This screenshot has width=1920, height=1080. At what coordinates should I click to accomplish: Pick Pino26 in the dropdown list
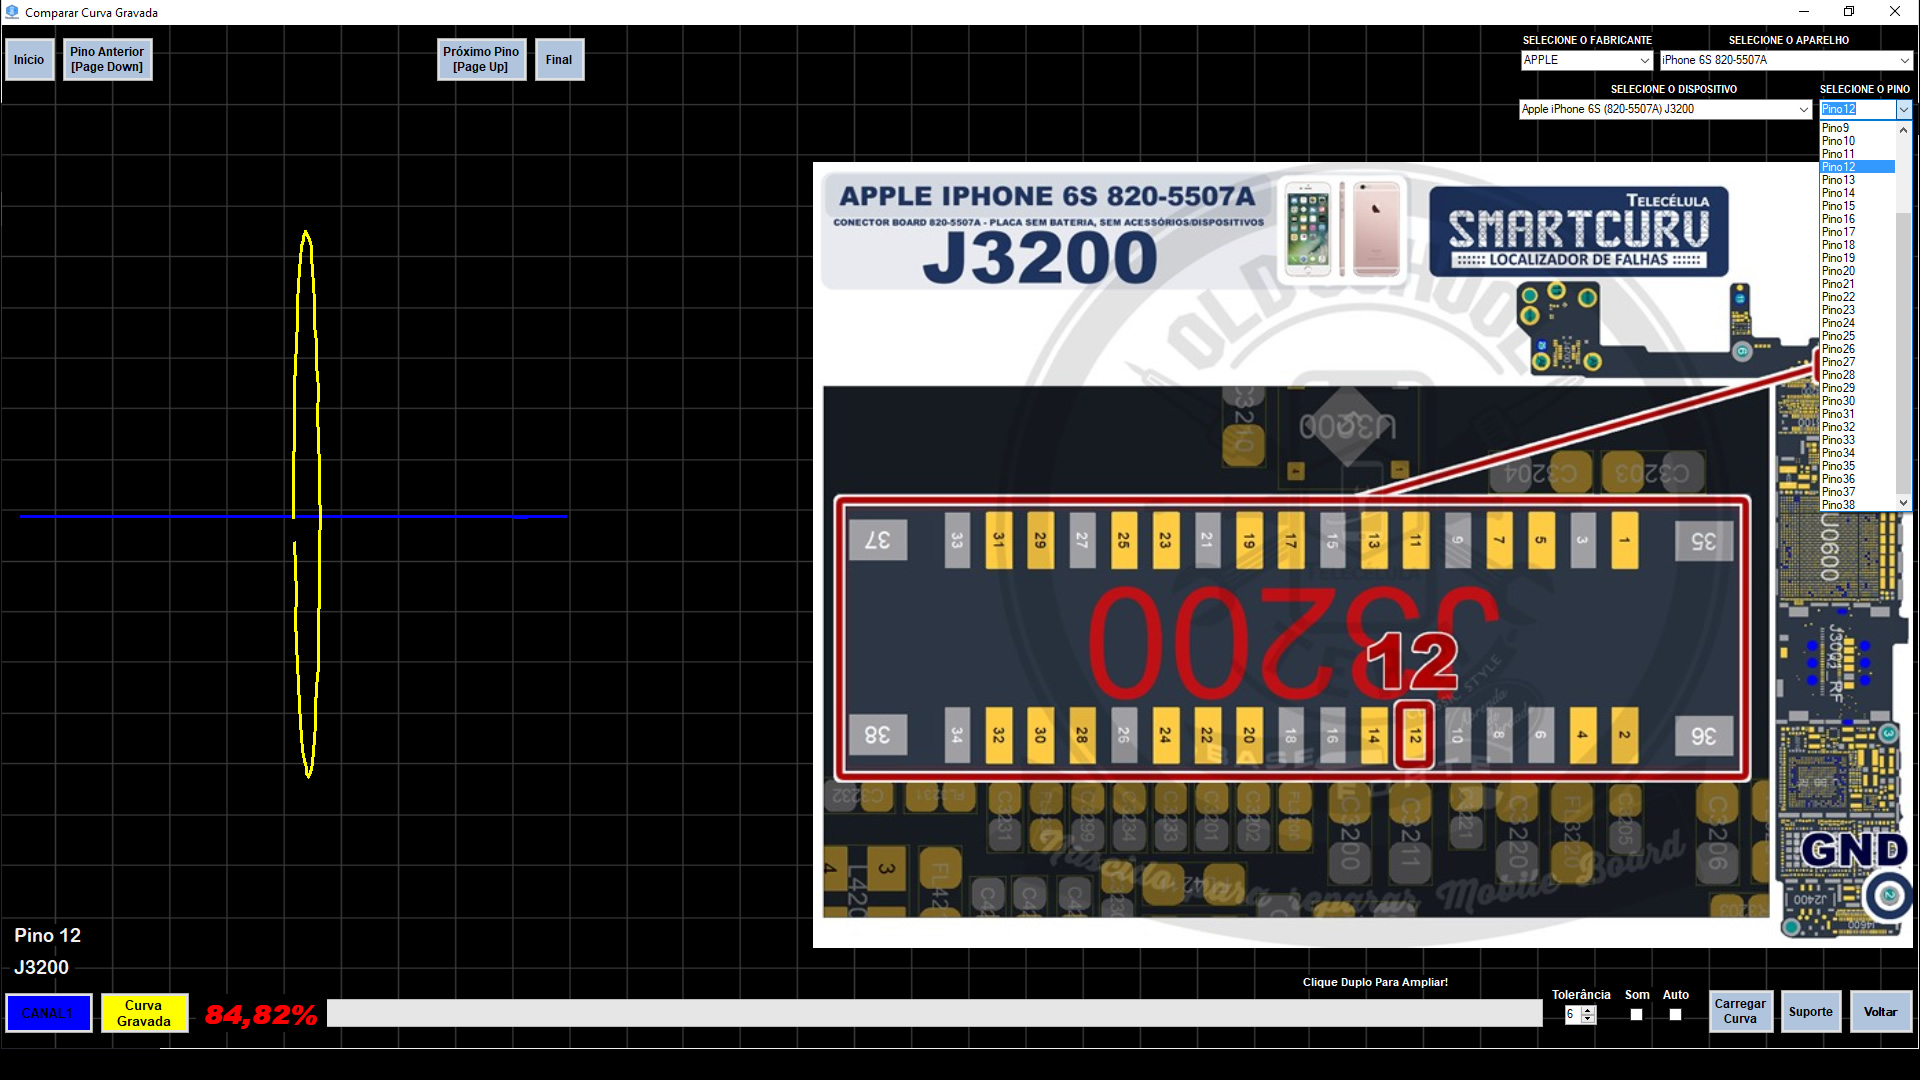(1857, 349)
